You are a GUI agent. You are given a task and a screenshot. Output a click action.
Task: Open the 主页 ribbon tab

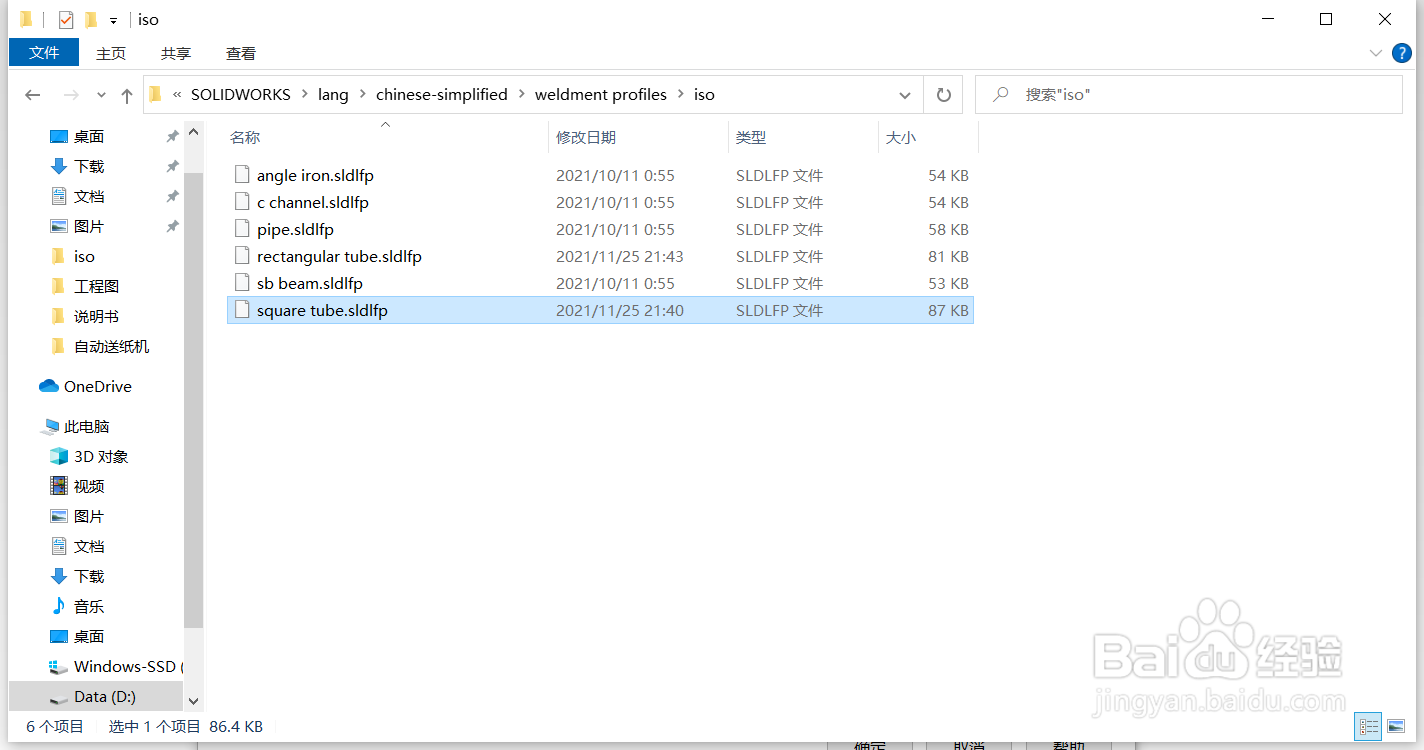111,53
